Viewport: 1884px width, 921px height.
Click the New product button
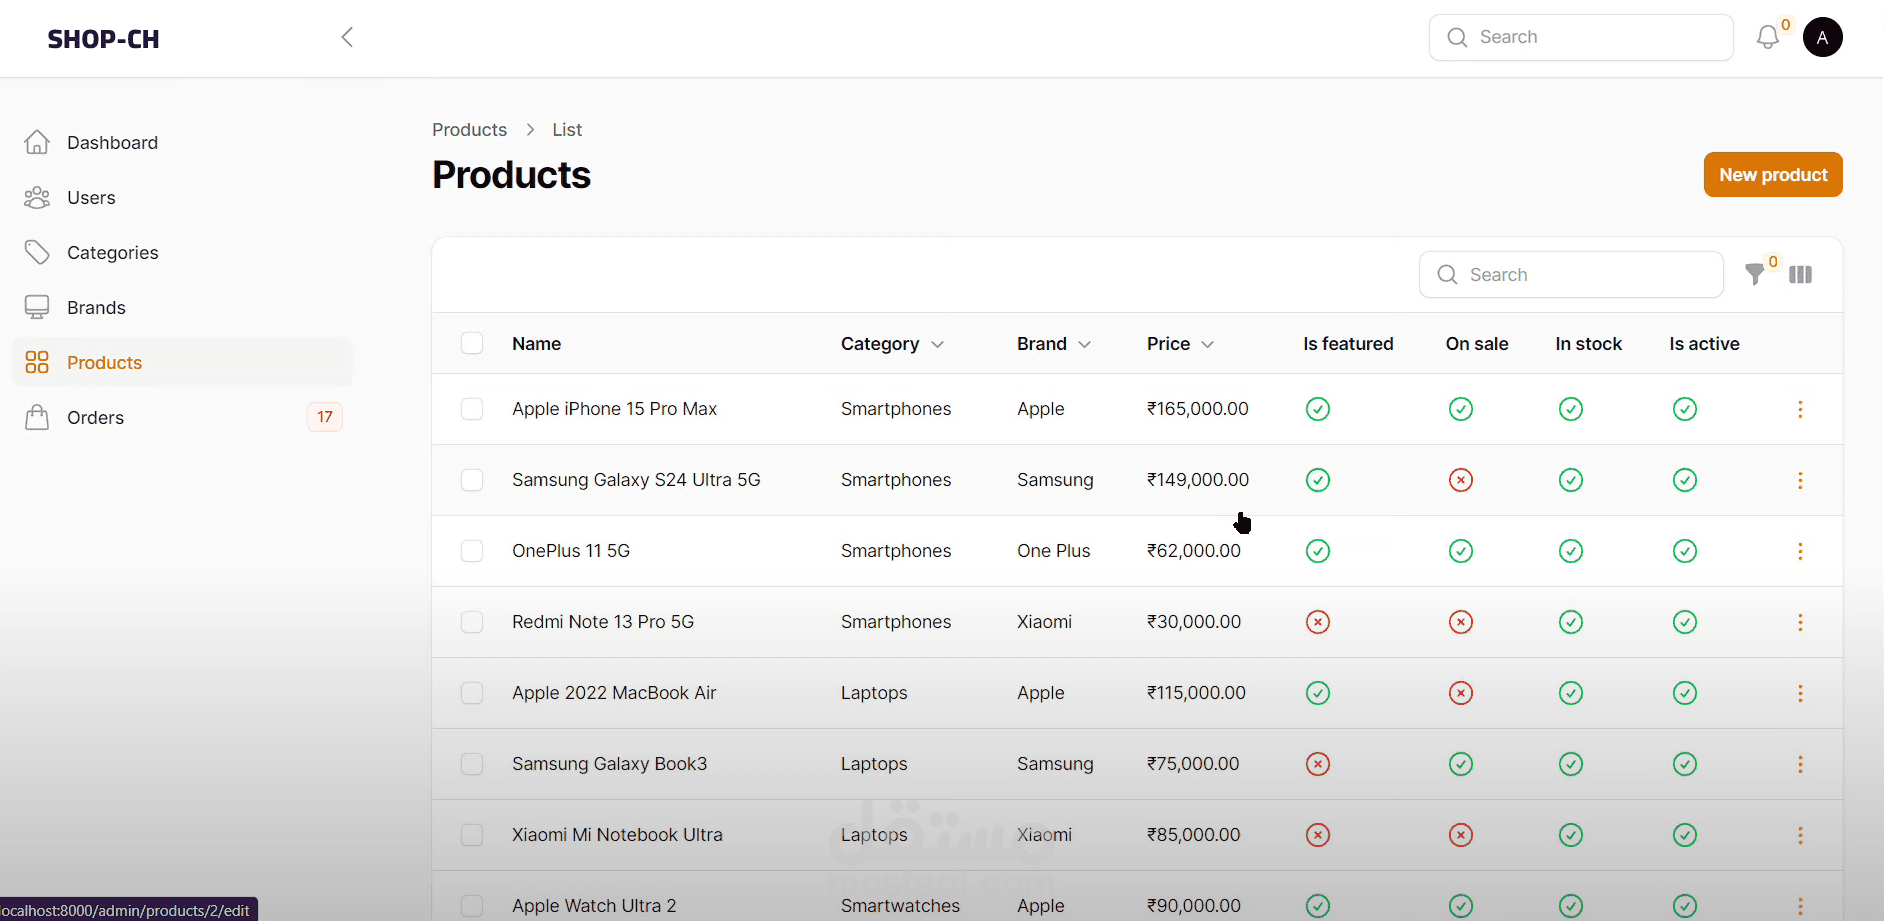[1772, 175]
